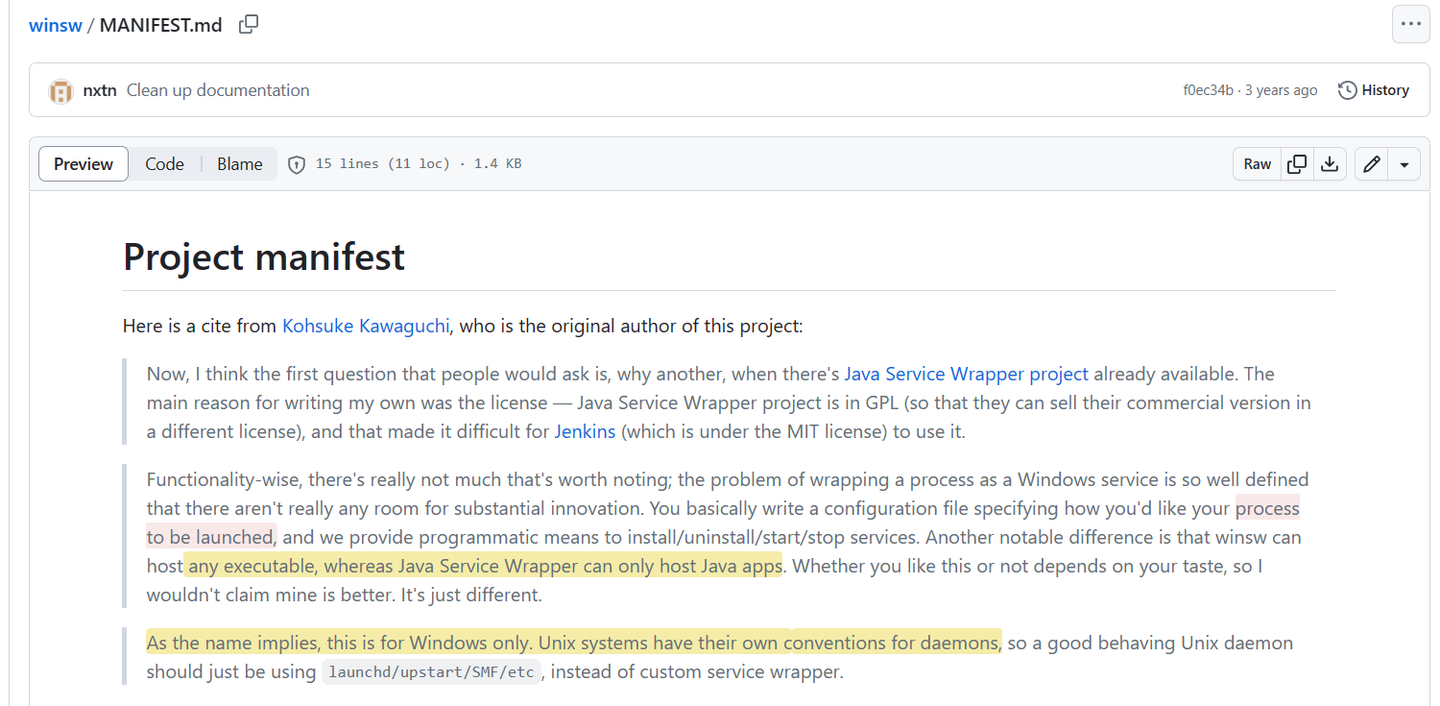The image size is (1440, 706).
Task: Switch to the Blame tab
Action: pos(240,164)
